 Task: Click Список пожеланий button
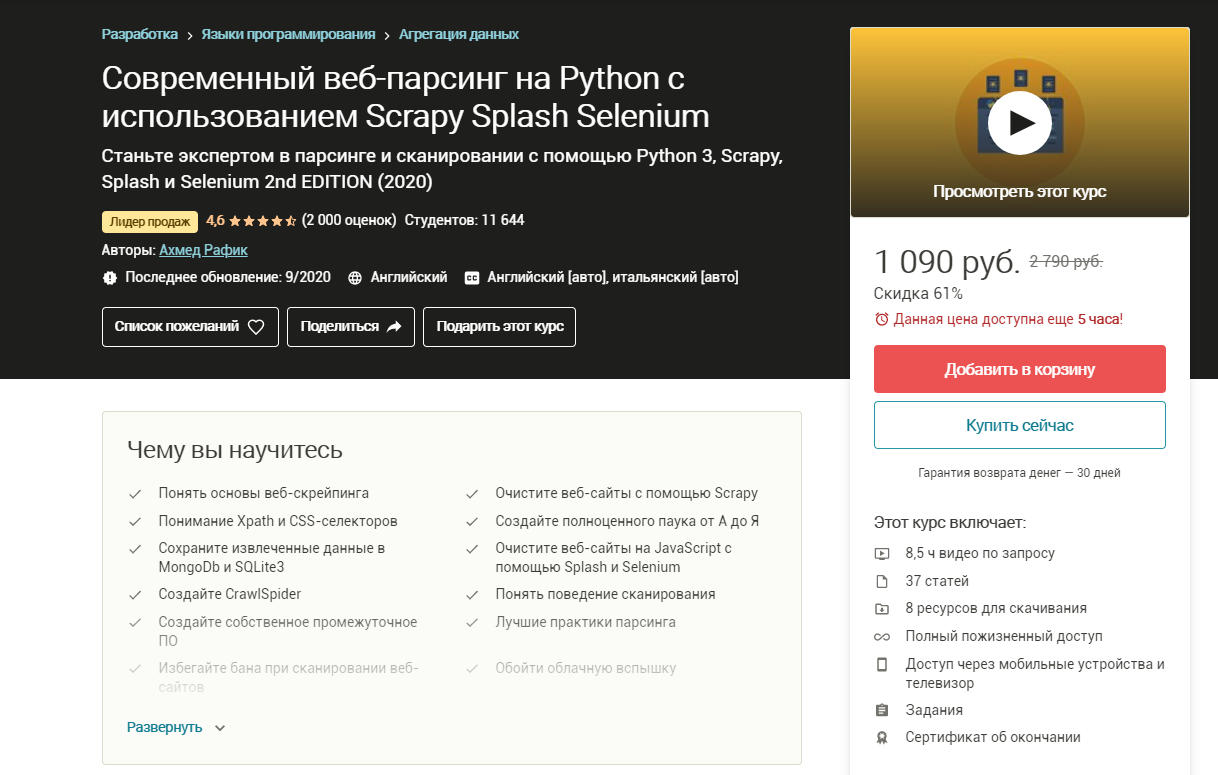(190, 327)
